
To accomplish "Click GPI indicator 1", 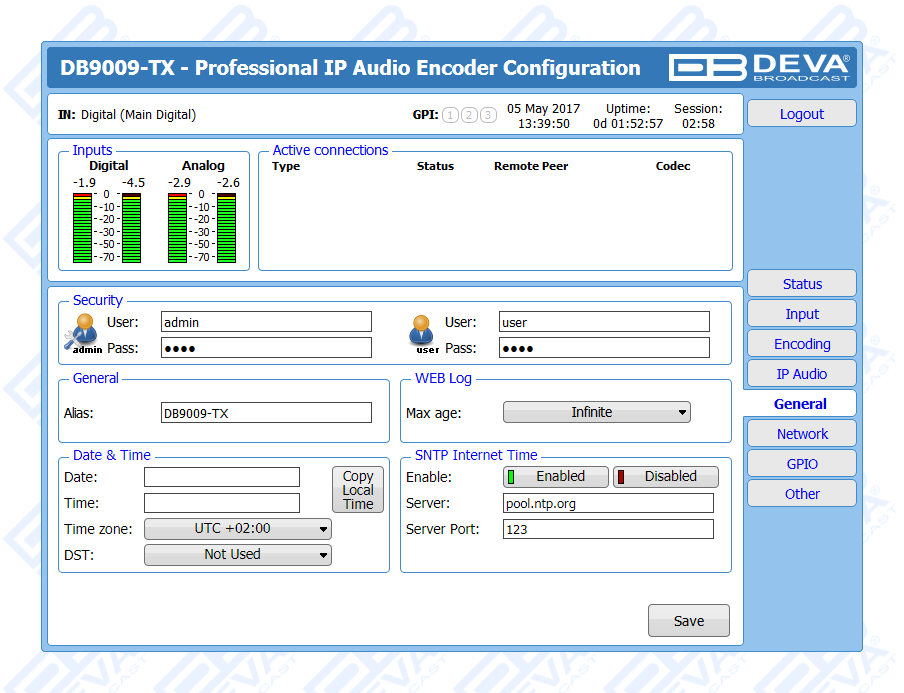I will point(450,115).
